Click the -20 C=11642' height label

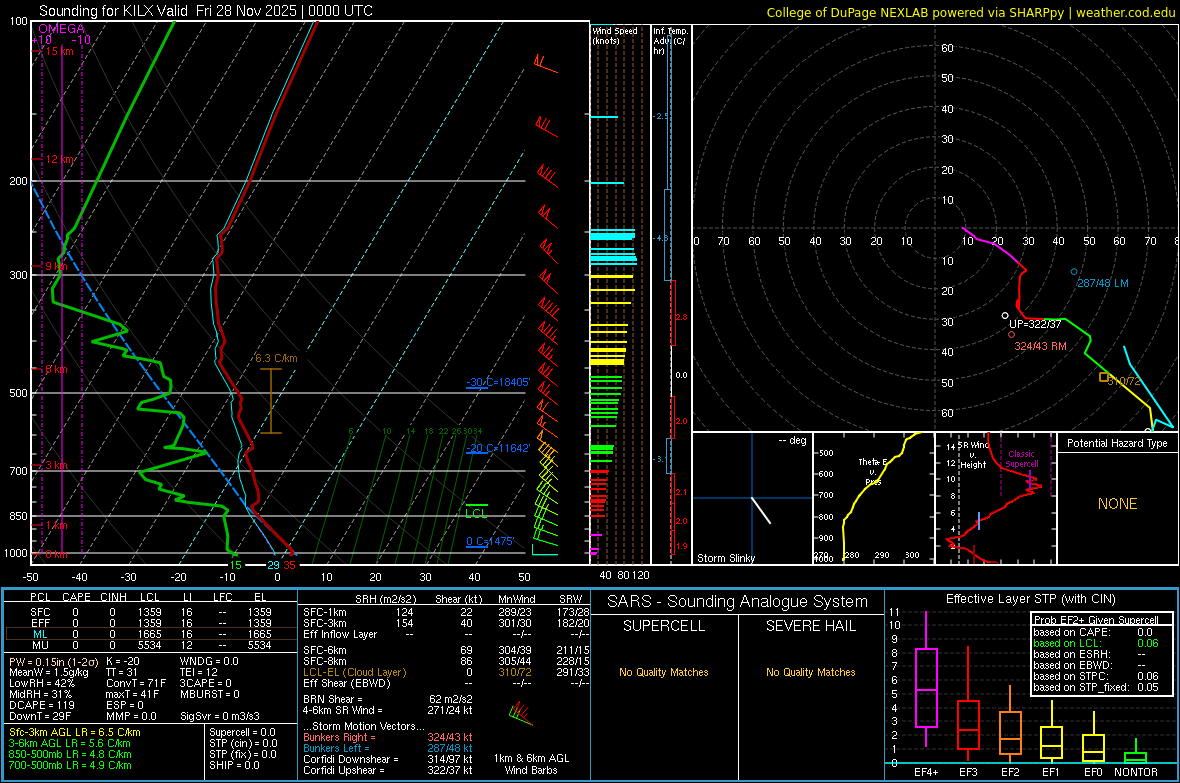coord(498,448)
